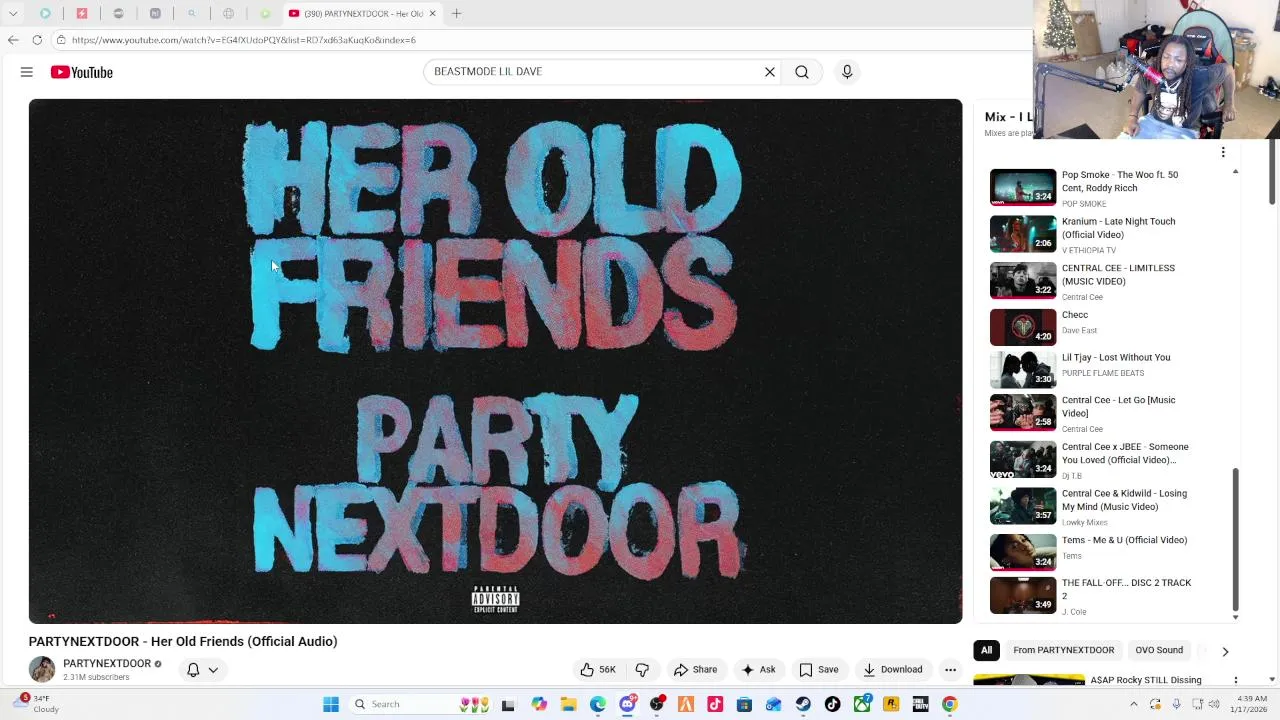Start voice search with the microphone icon
Viewport: 1280px width, 720px height.
(x=847, y=72)
